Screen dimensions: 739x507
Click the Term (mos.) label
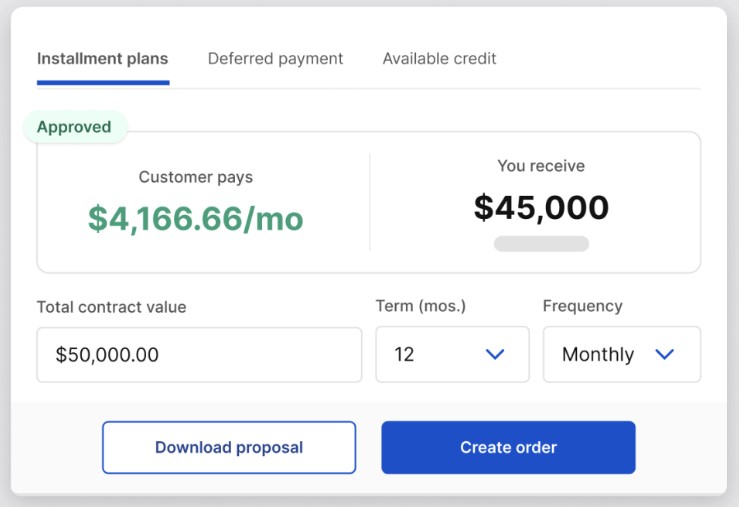[421, 306]
